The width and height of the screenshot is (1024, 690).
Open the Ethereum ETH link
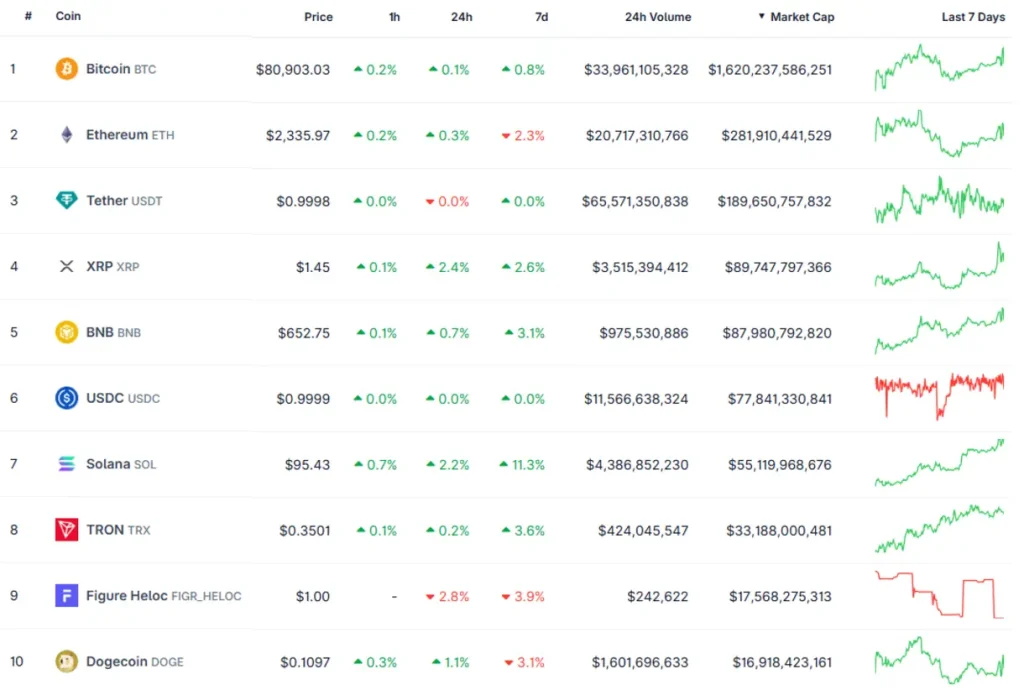pos(130,135)
